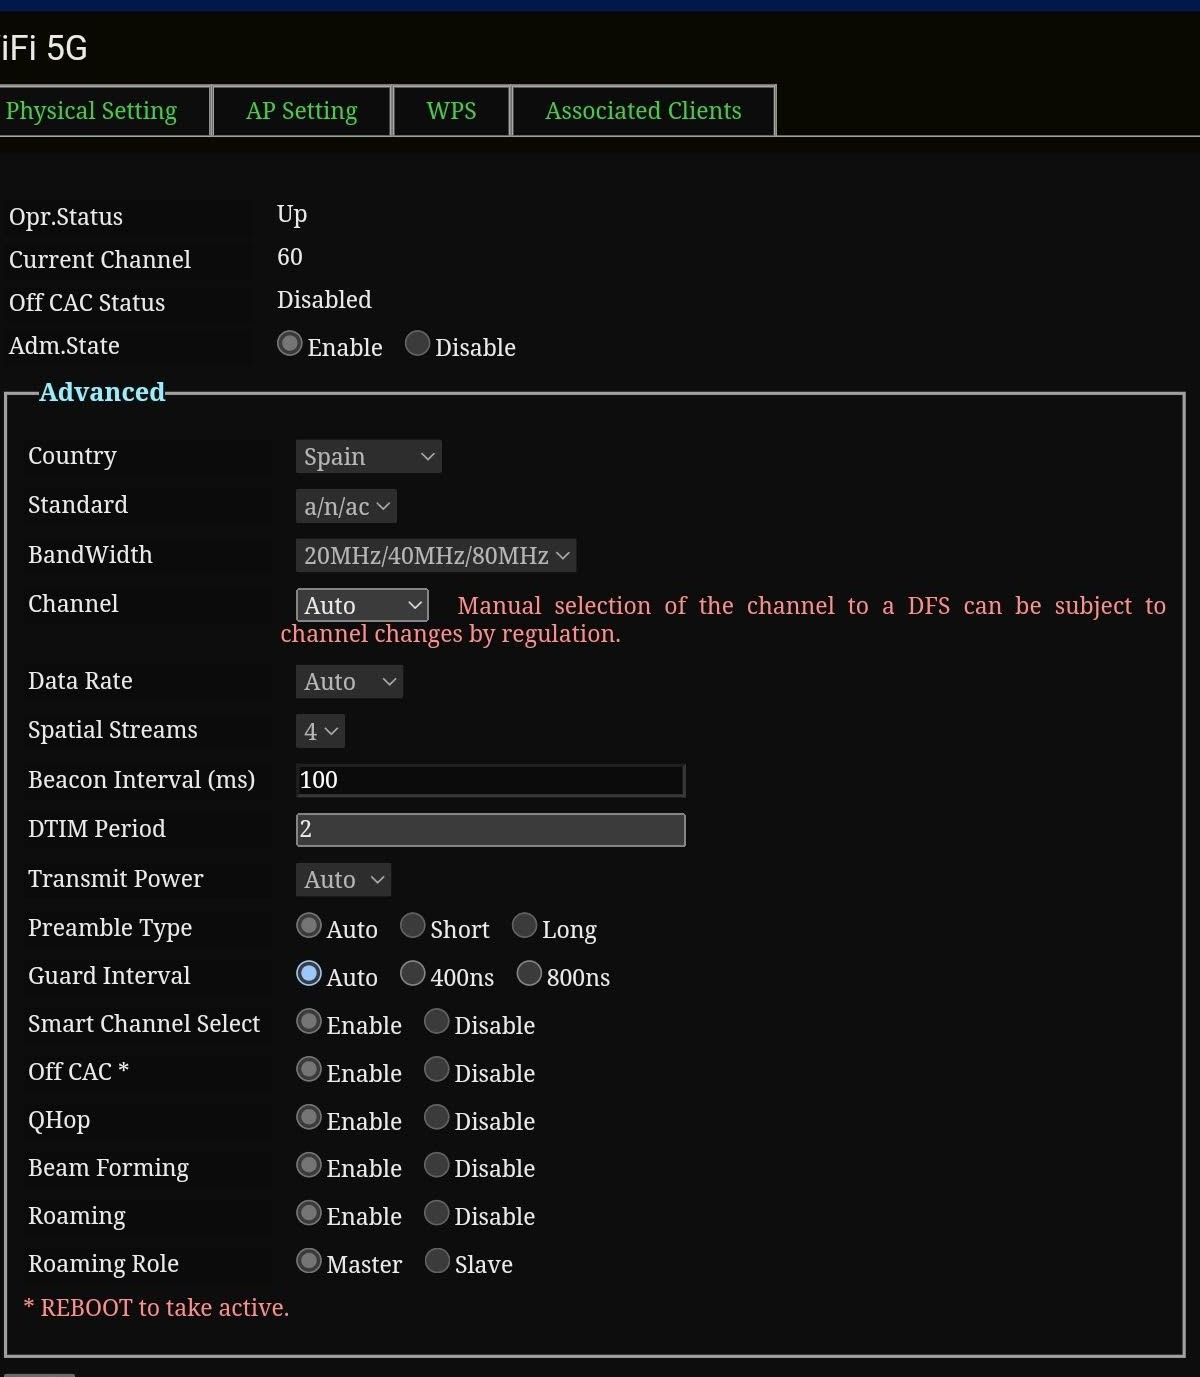Screen dimensions: 1200x1377
Task: Open the Data Rate dropdown
Action: pos(348,681)
